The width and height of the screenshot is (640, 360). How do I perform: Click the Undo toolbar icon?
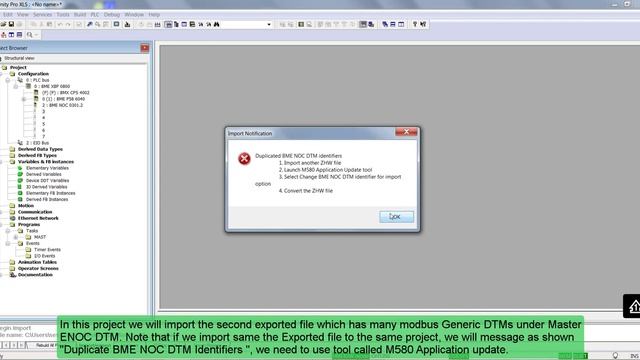60,24
